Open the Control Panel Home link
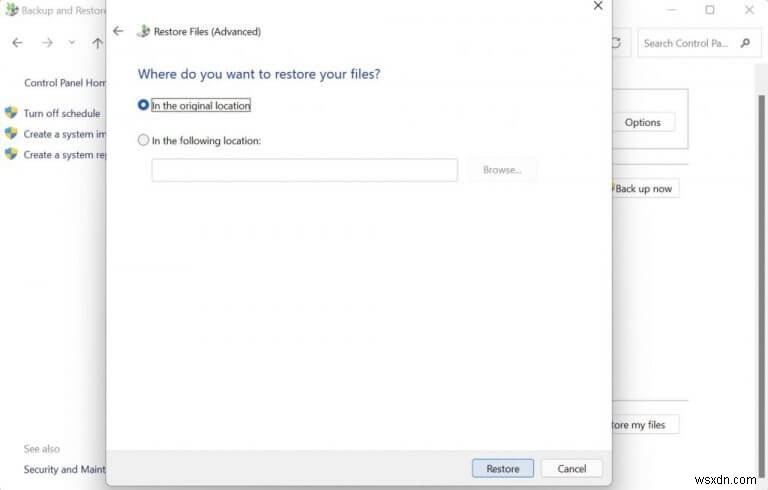Viewport: 768px width, 490px height. [65, 83]
